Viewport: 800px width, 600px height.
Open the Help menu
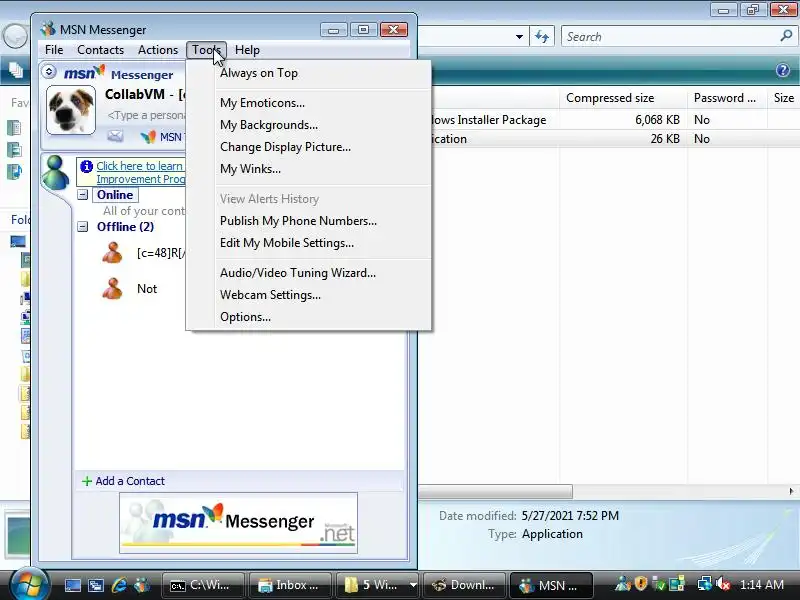pos(247,50)
